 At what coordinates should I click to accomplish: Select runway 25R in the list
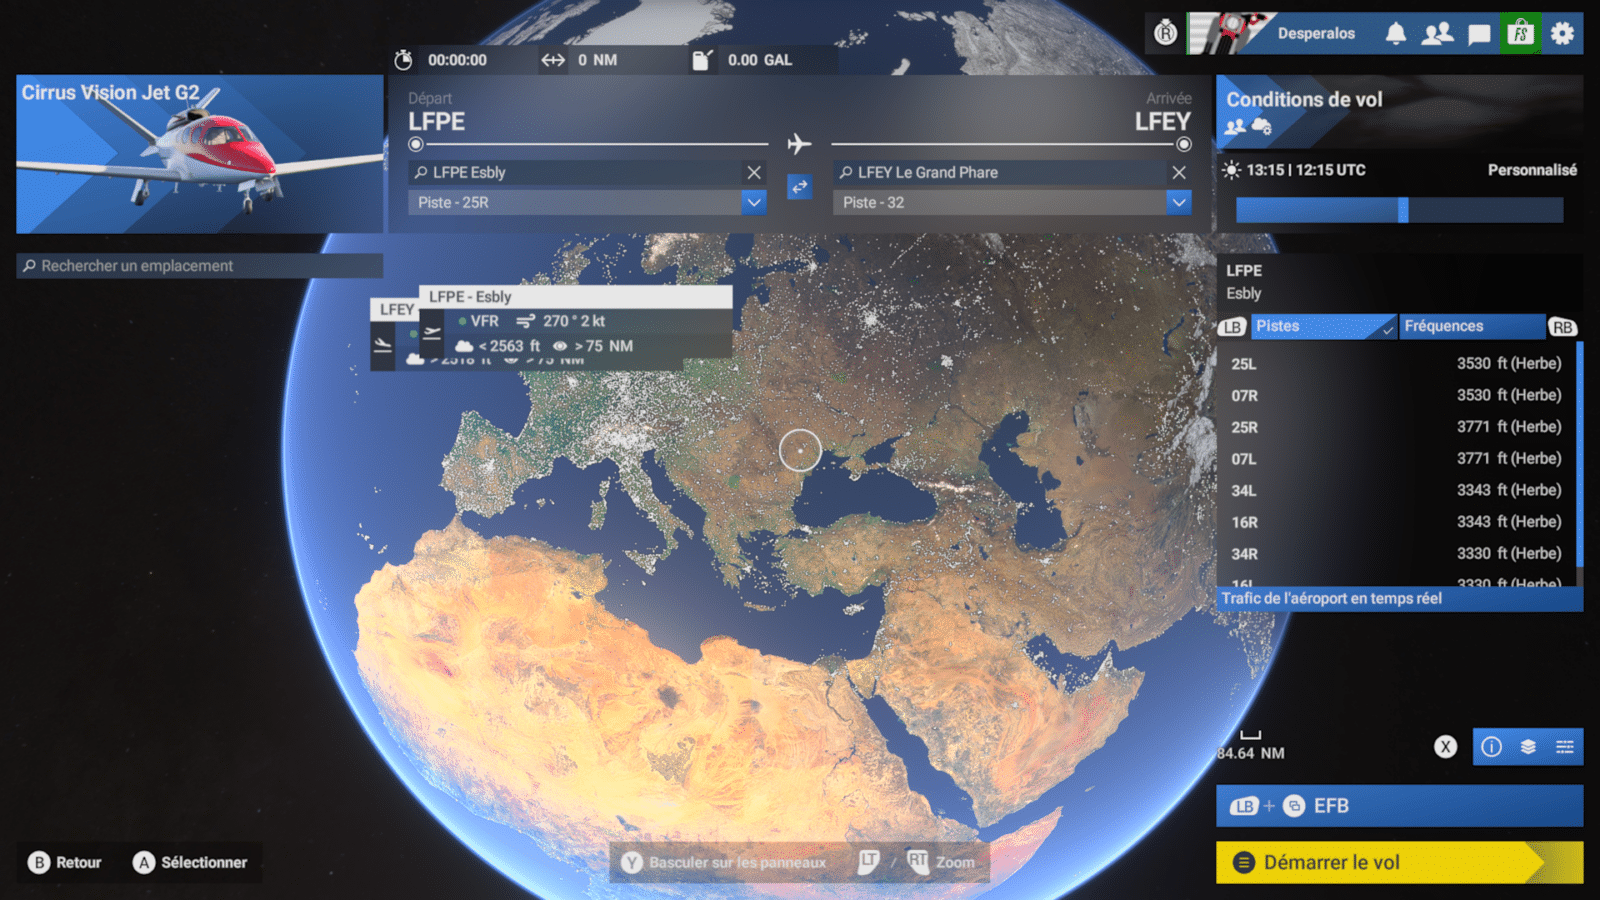pyautogui.click(x=1396, y=427)
